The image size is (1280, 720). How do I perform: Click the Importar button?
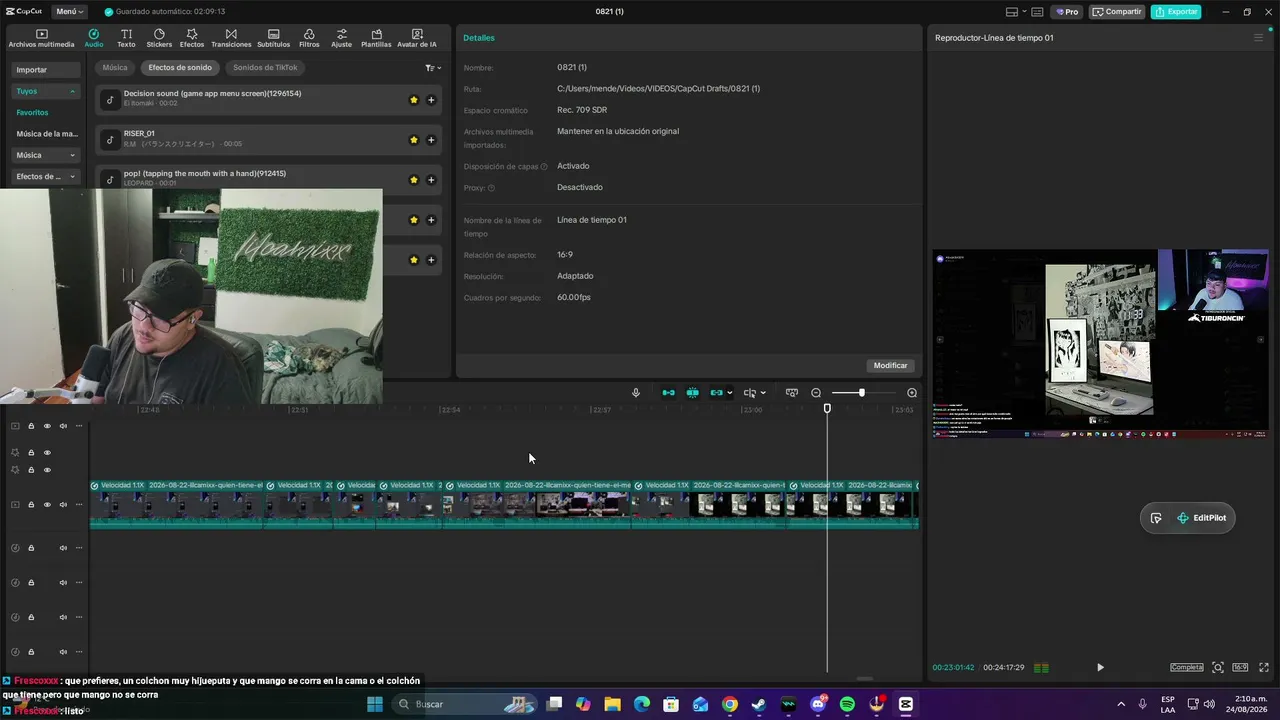[x=46, y=70]
